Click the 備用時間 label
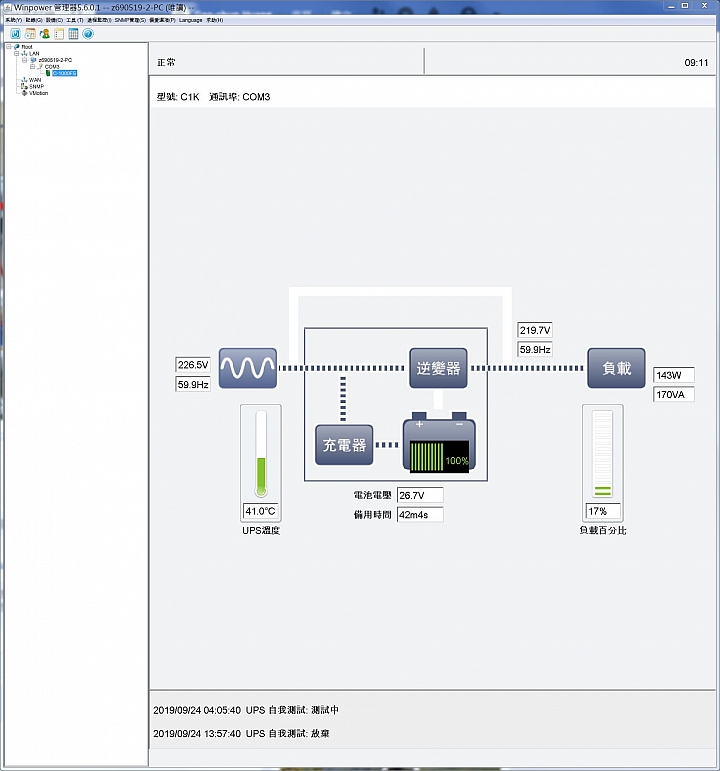 [372, 515]
